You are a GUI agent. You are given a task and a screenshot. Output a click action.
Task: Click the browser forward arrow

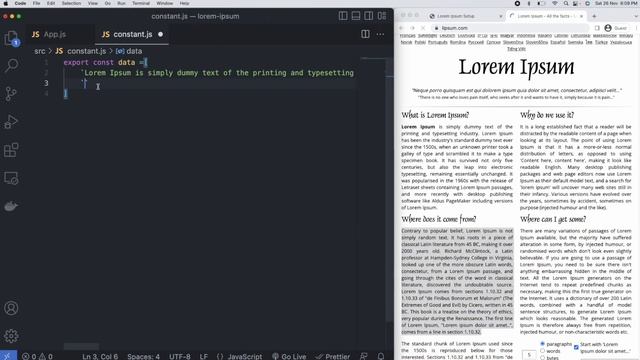[x=412, y=28]
